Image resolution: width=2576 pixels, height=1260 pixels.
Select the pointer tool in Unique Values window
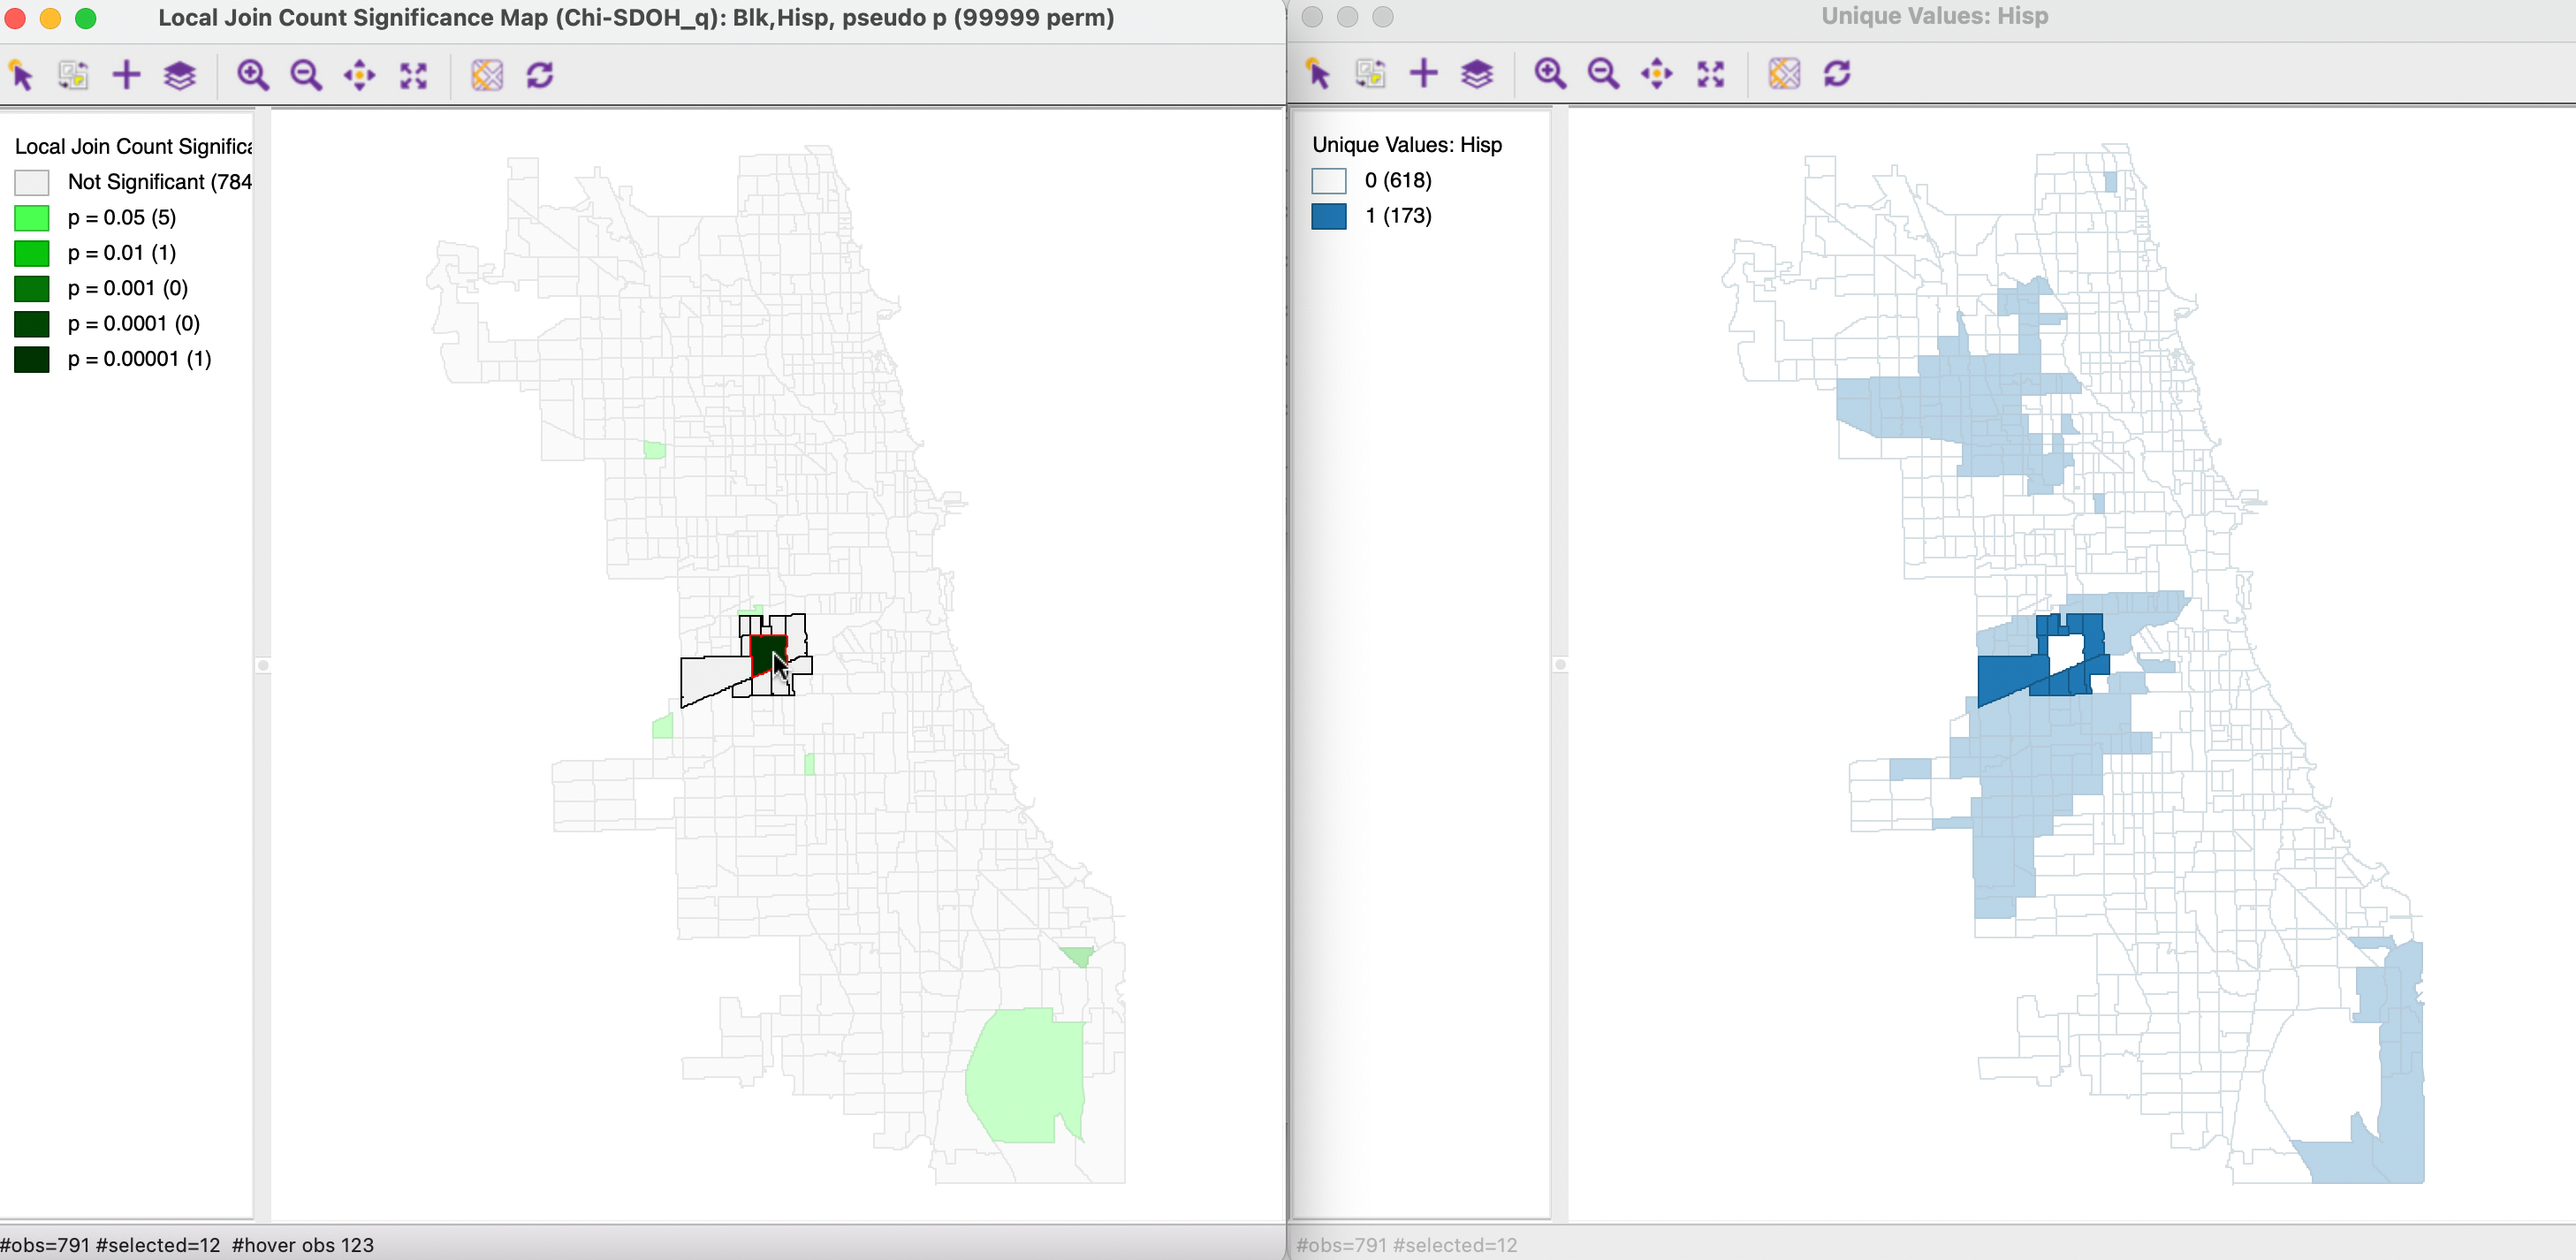(1318, 73)
